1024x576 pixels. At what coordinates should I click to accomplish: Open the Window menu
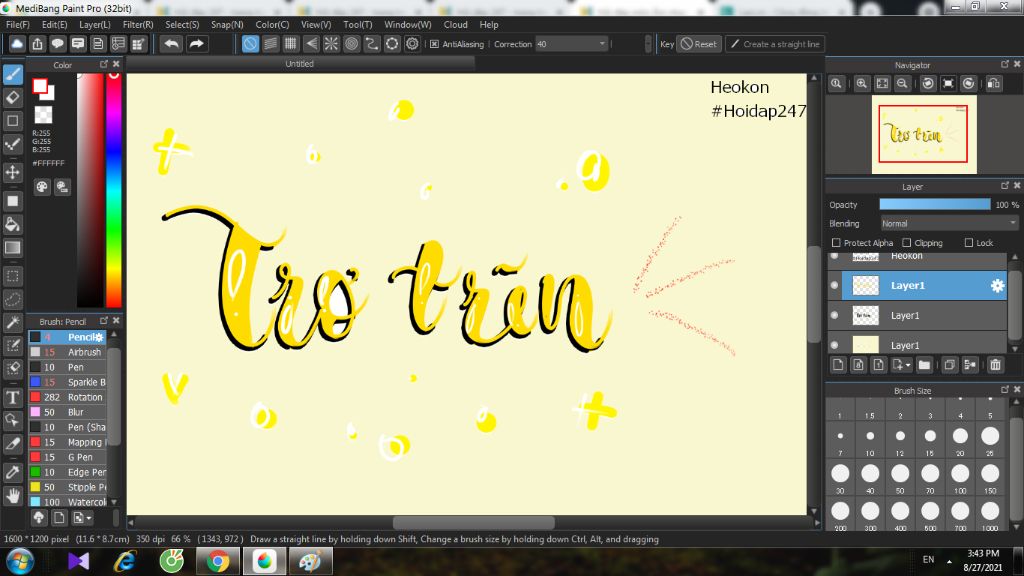408,25
